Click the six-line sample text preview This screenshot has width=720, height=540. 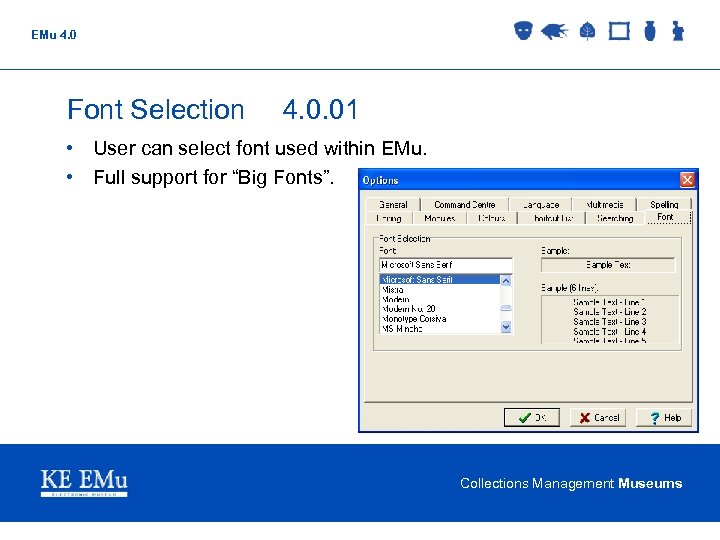610,320
